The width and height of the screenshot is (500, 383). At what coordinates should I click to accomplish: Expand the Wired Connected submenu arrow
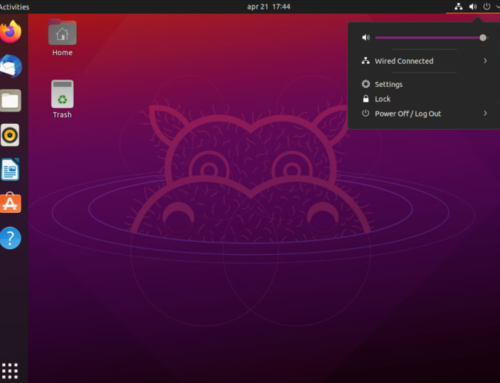tap(485, 61)
